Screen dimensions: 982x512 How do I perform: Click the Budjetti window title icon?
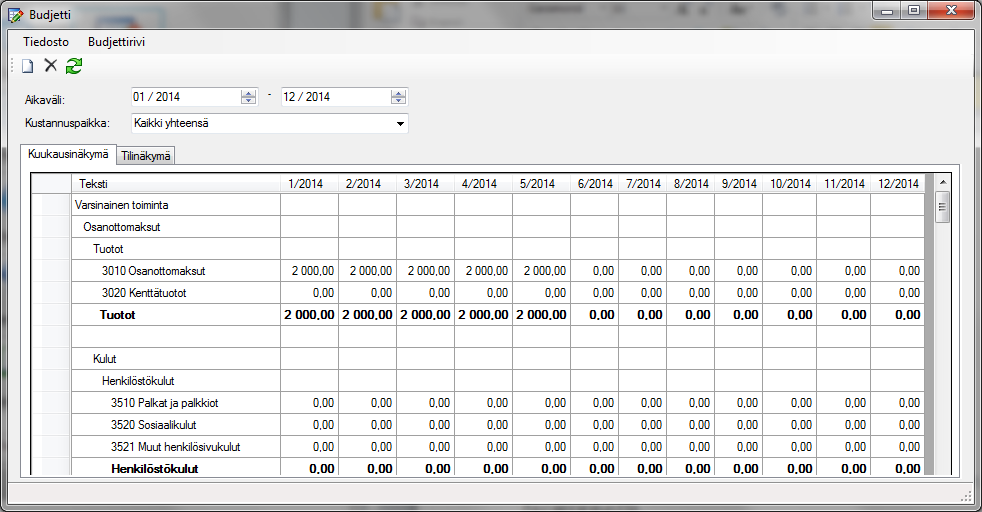pos(16,15)
